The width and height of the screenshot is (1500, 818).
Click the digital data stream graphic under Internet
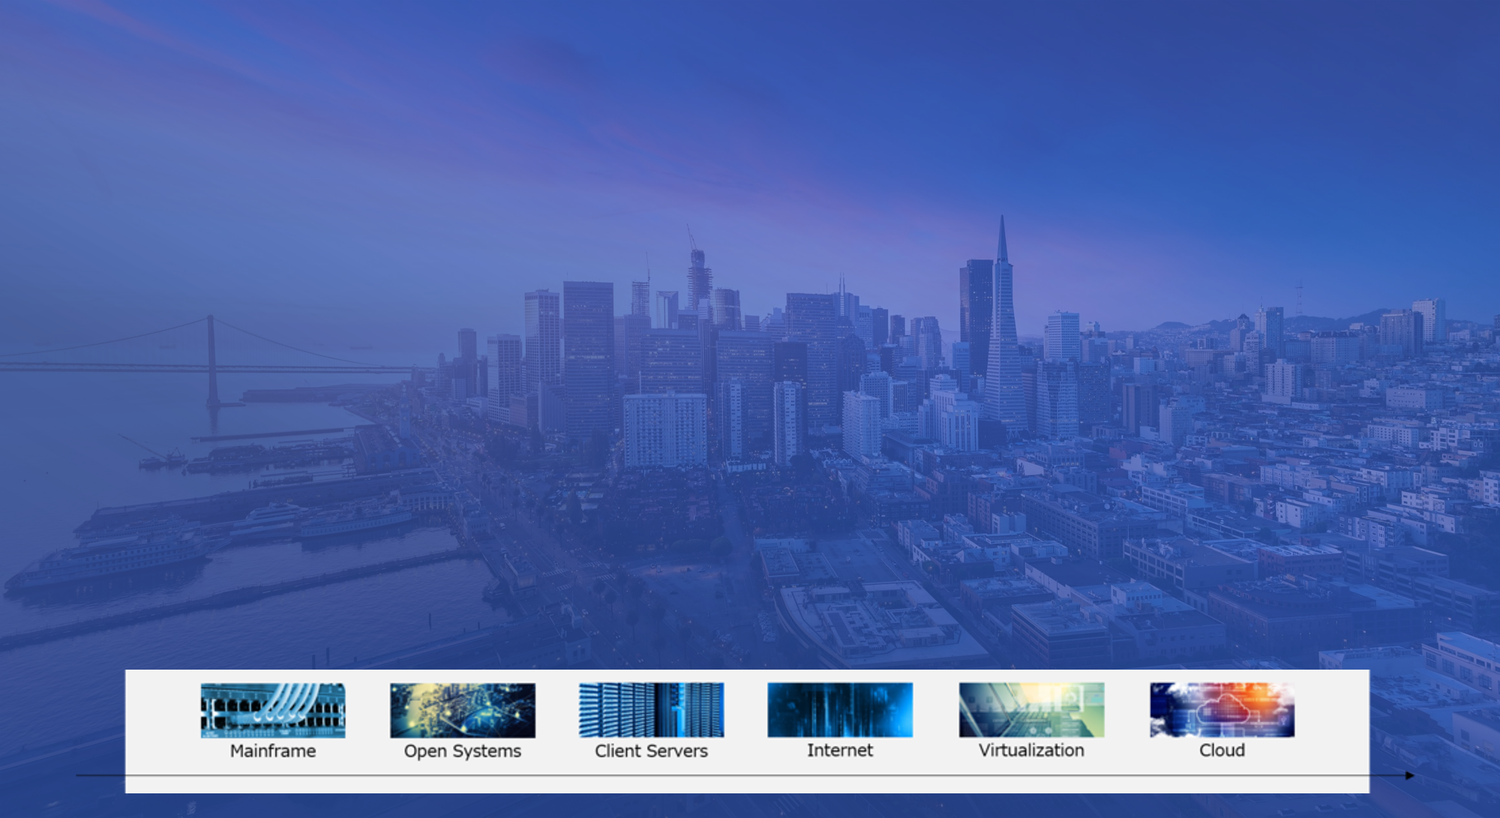click(839, 709)
